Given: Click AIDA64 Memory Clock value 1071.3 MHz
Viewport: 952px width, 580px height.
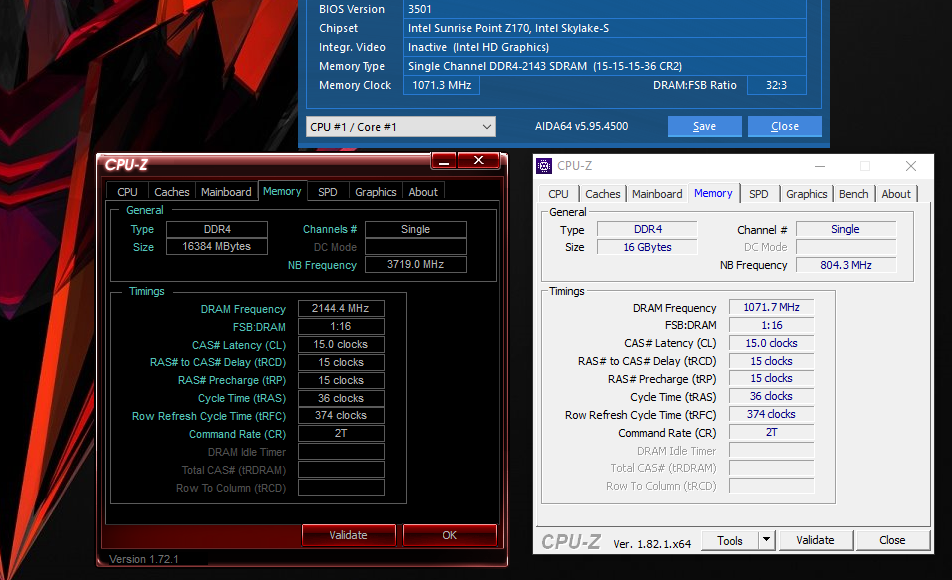Looking at the screenshot, I should pos(441,85).
